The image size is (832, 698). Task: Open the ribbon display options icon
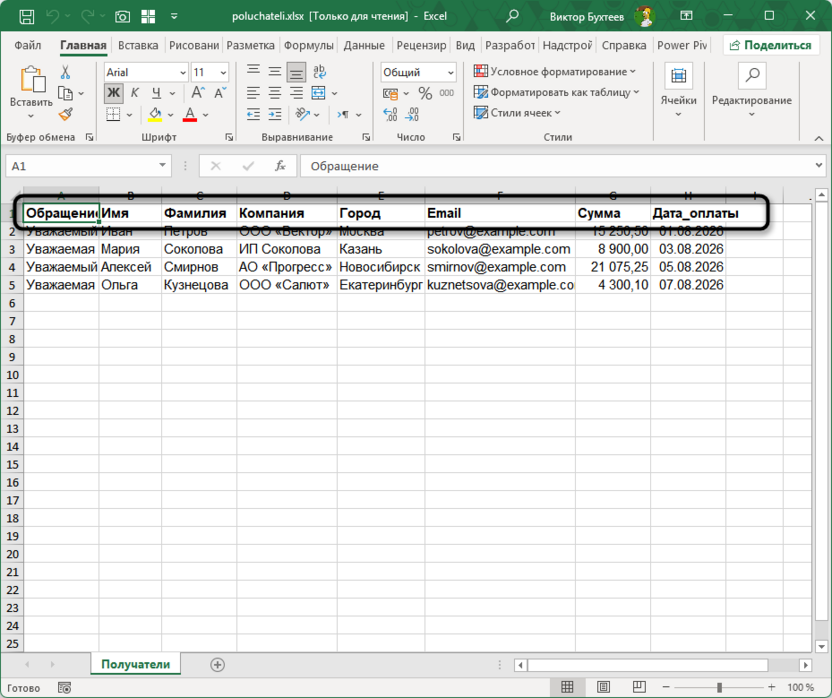686,16
